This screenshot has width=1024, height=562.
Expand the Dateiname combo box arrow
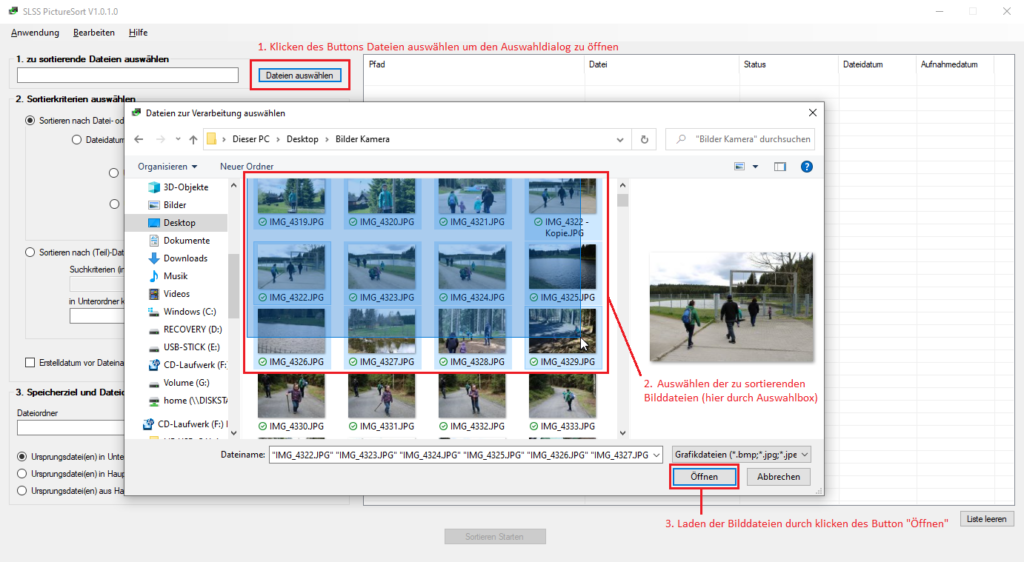point(656,455)
